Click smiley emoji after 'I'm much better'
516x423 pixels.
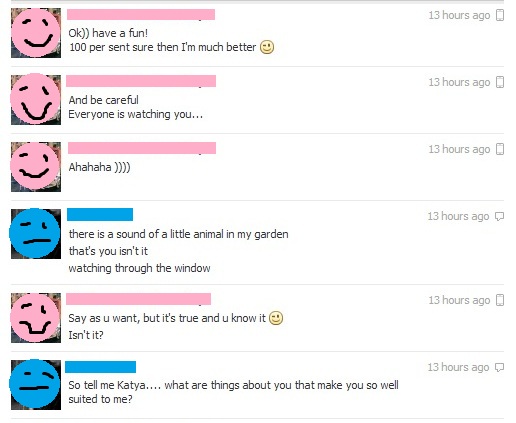[x=267, y=47]
